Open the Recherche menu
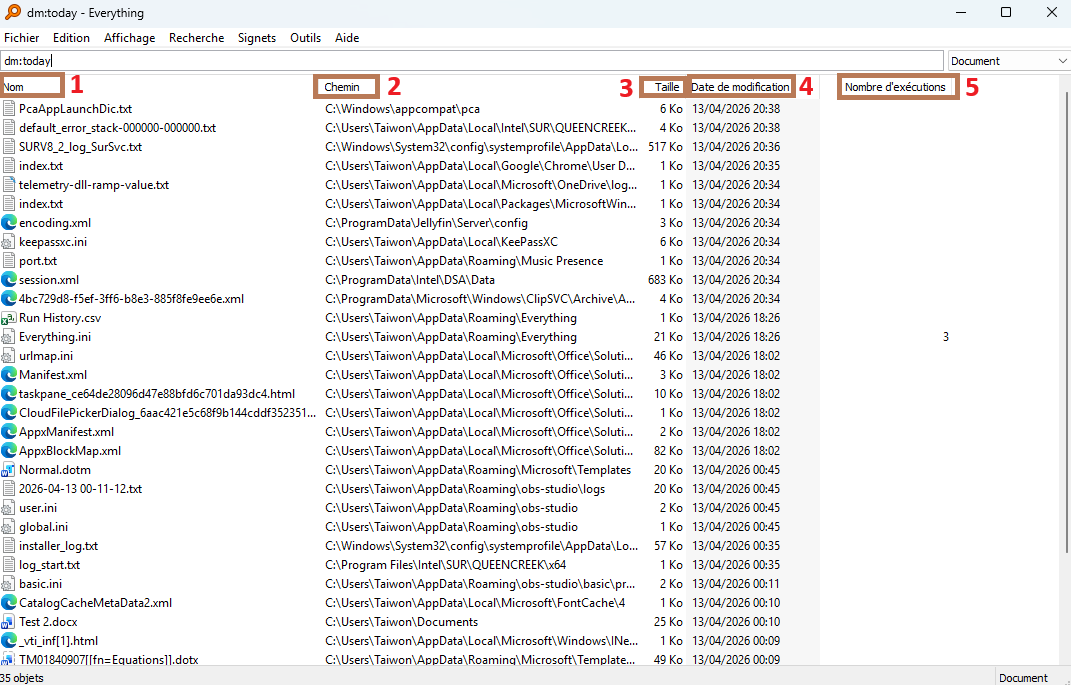The height and width of the screenshot is (685, 1071). (196, 38)
